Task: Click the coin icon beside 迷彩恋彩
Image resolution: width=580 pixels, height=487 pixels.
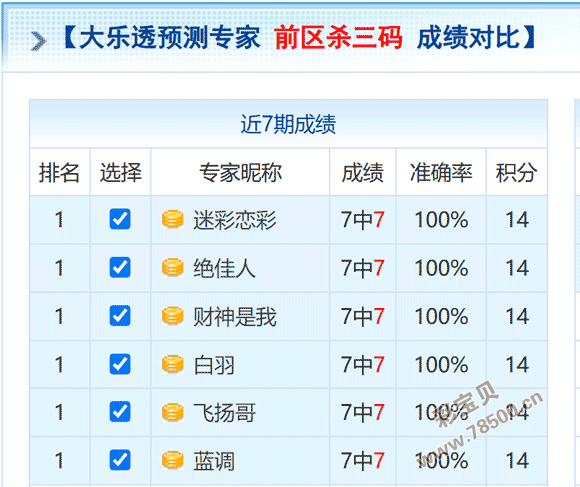Action: [172, 219]
